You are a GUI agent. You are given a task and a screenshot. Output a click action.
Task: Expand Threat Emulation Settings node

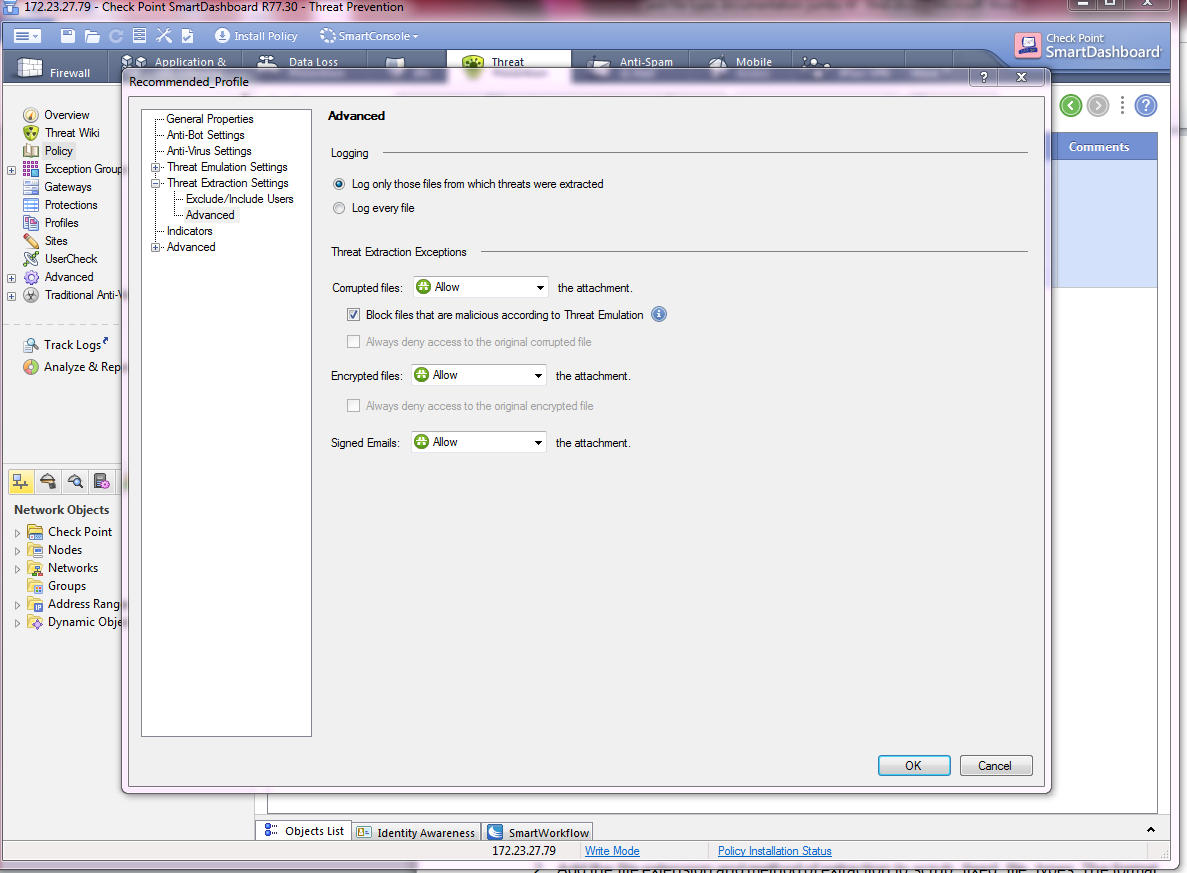155,167
